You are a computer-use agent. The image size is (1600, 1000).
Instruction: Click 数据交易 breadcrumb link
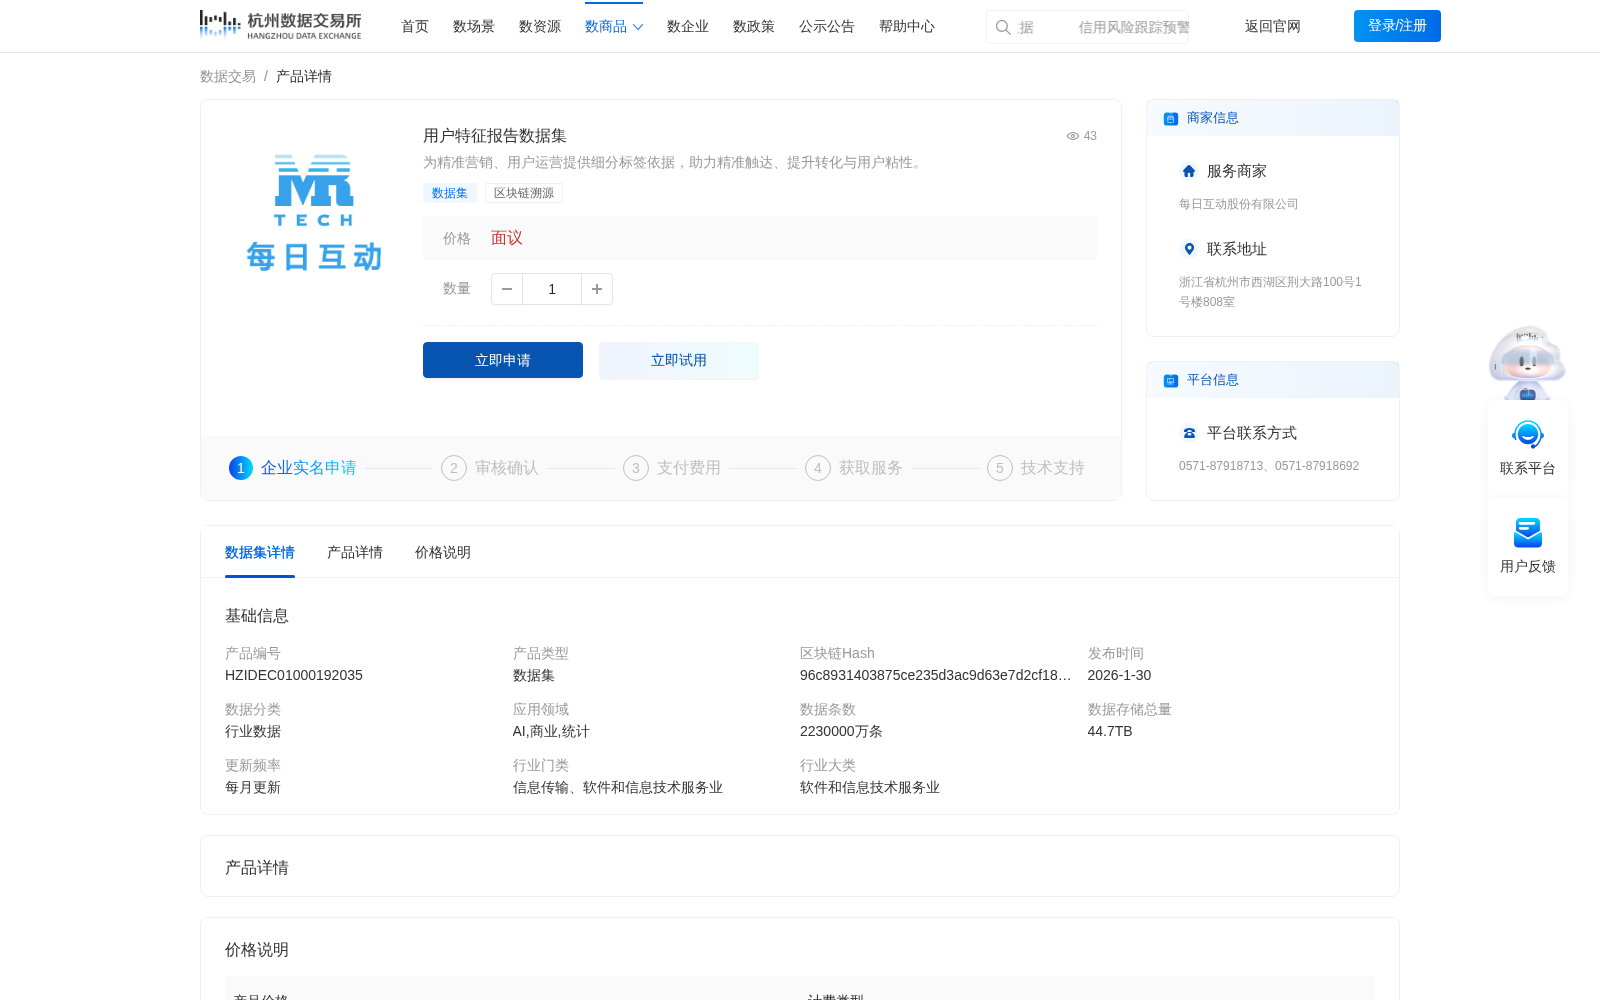[228, 76]
